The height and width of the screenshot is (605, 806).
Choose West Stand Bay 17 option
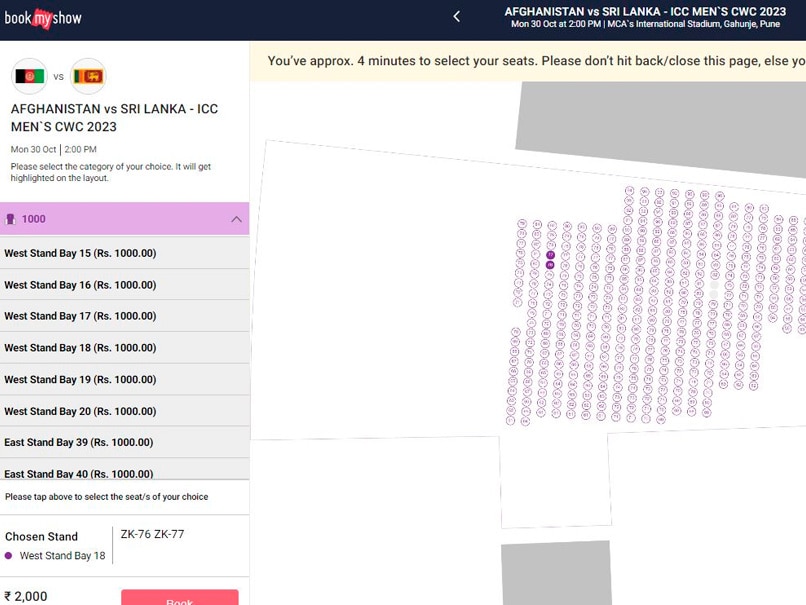(x=124, y=316)
